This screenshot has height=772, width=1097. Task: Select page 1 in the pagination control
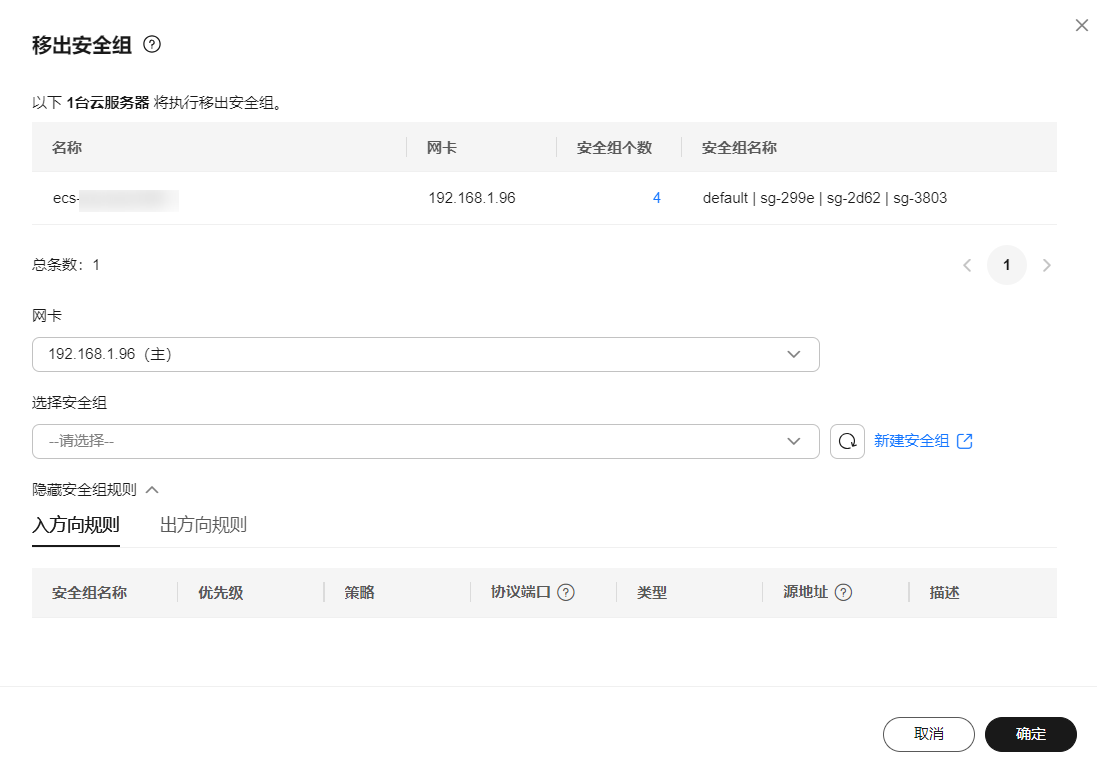[x=1007, y=264]
